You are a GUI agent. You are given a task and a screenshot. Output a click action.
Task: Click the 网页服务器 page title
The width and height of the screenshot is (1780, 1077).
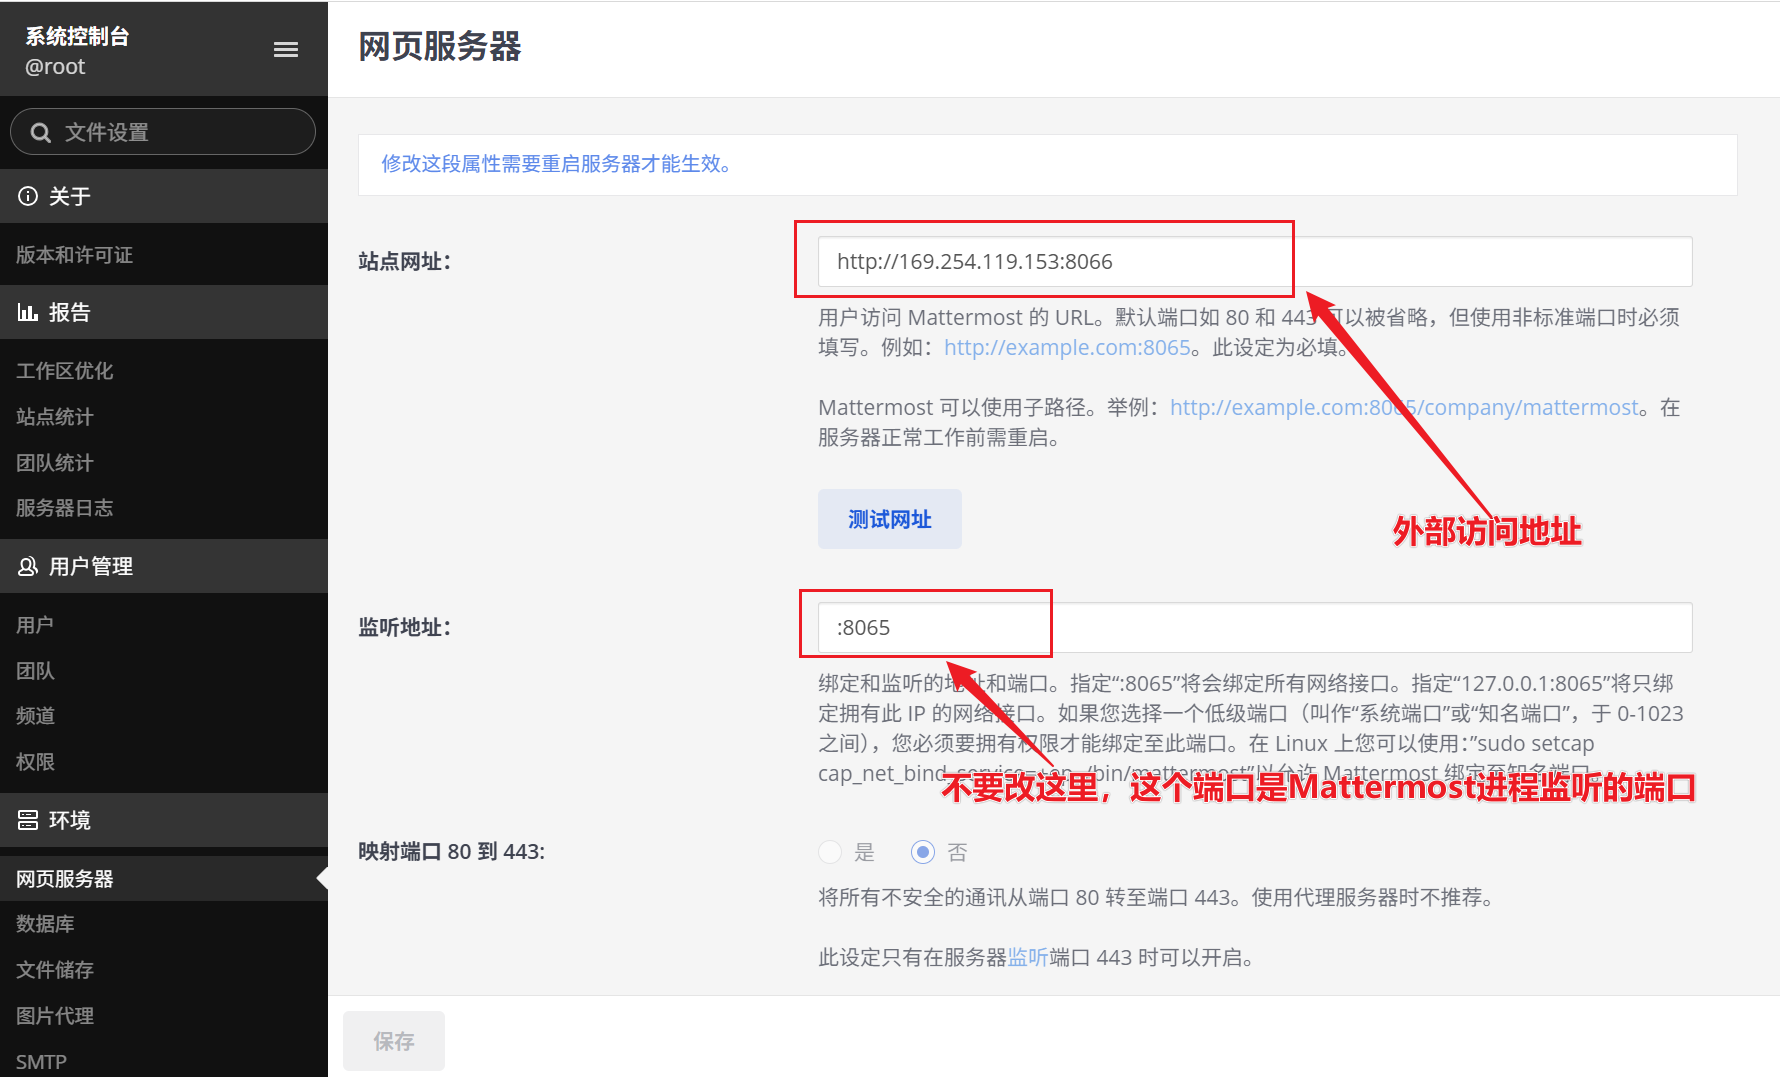[440, 47]
